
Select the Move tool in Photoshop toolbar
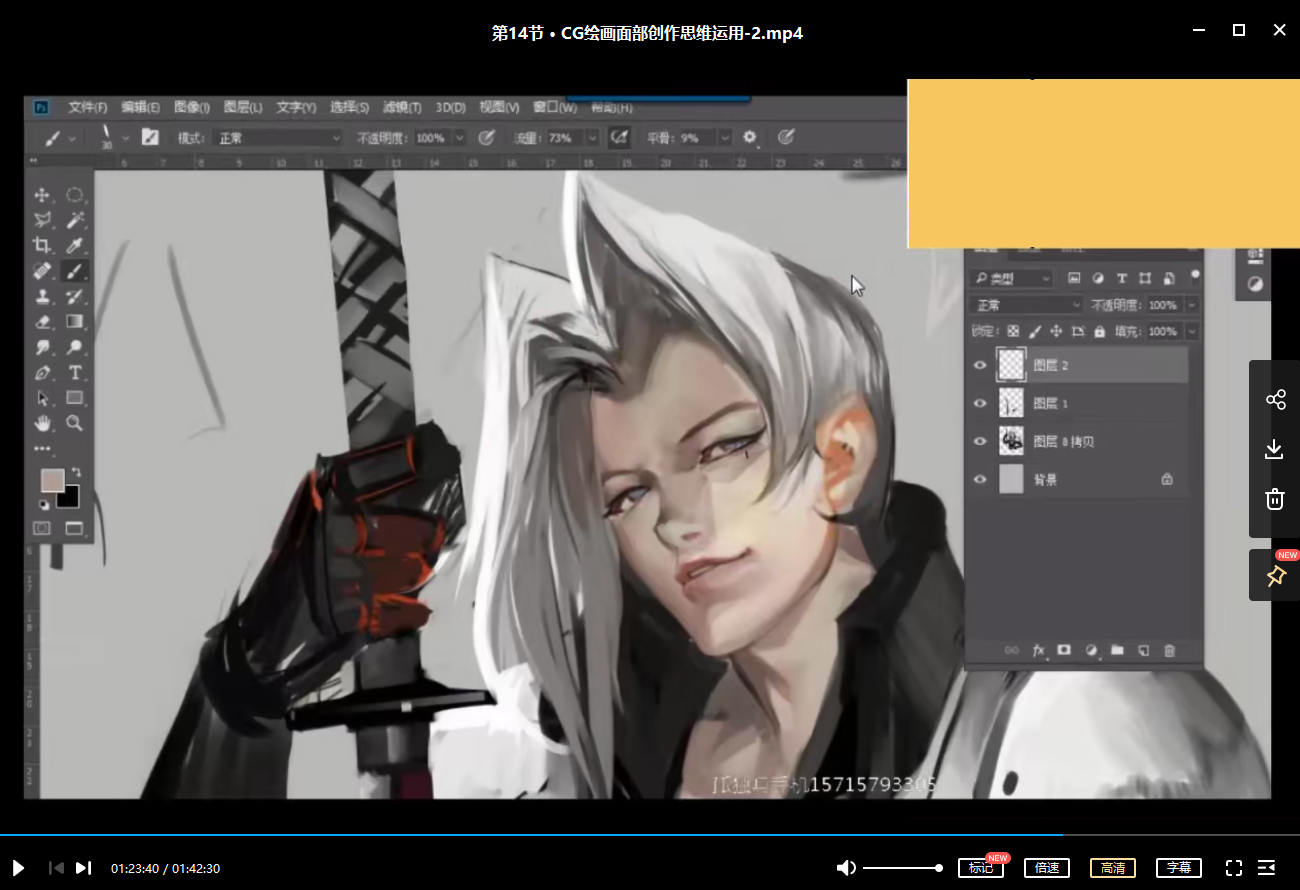[42, 194]
